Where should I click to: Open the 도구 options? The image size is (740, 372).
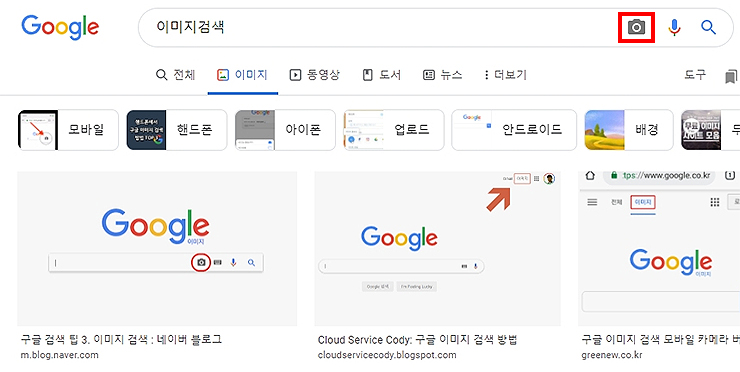(x=695, y=75)
